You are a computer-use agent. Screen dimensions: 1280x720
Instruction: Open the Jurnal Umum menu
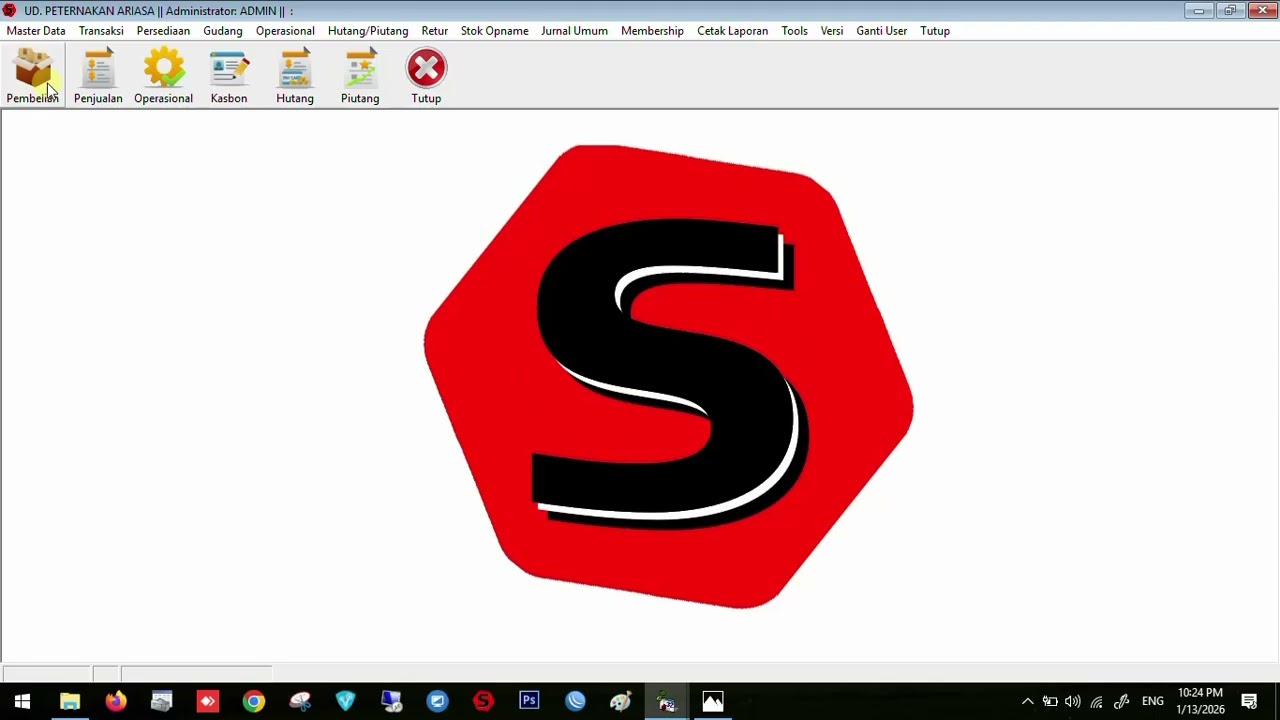click(574, 31)
